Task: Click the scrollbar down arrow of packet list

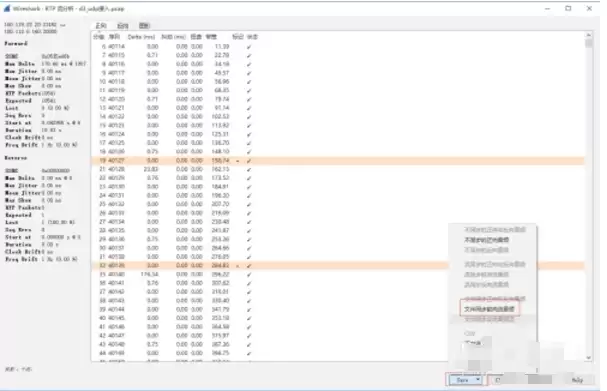Action: tap(588, 358)
